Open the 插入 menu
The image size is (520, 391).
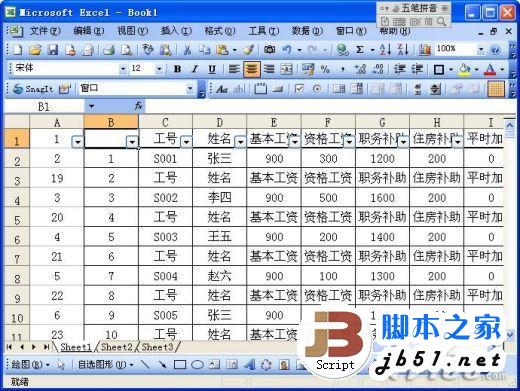176,31
